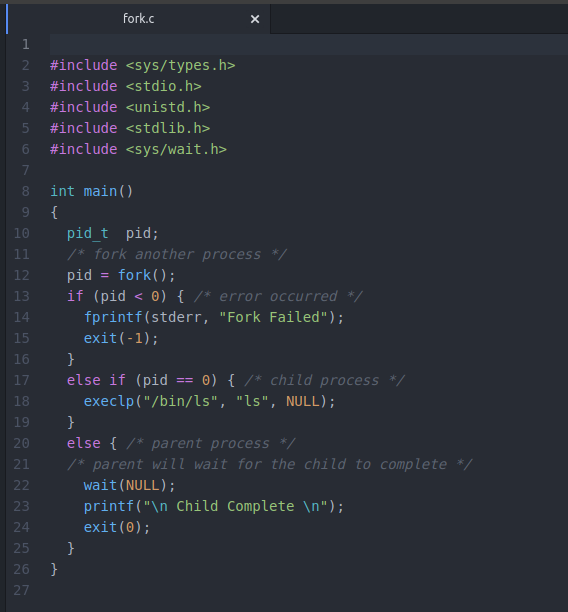Image resolution: width=568 pixels, height=612 pixels.
Task: Click line number 26 in gutter
Action: (x=21, y=569)
